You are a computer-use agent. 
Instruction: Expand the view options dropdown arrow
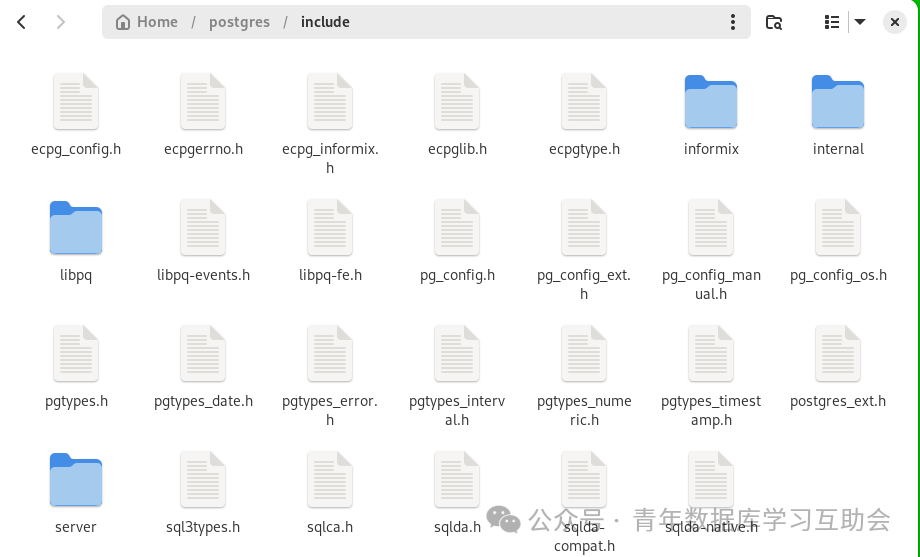pyautogui.click(x=860, y=22)
